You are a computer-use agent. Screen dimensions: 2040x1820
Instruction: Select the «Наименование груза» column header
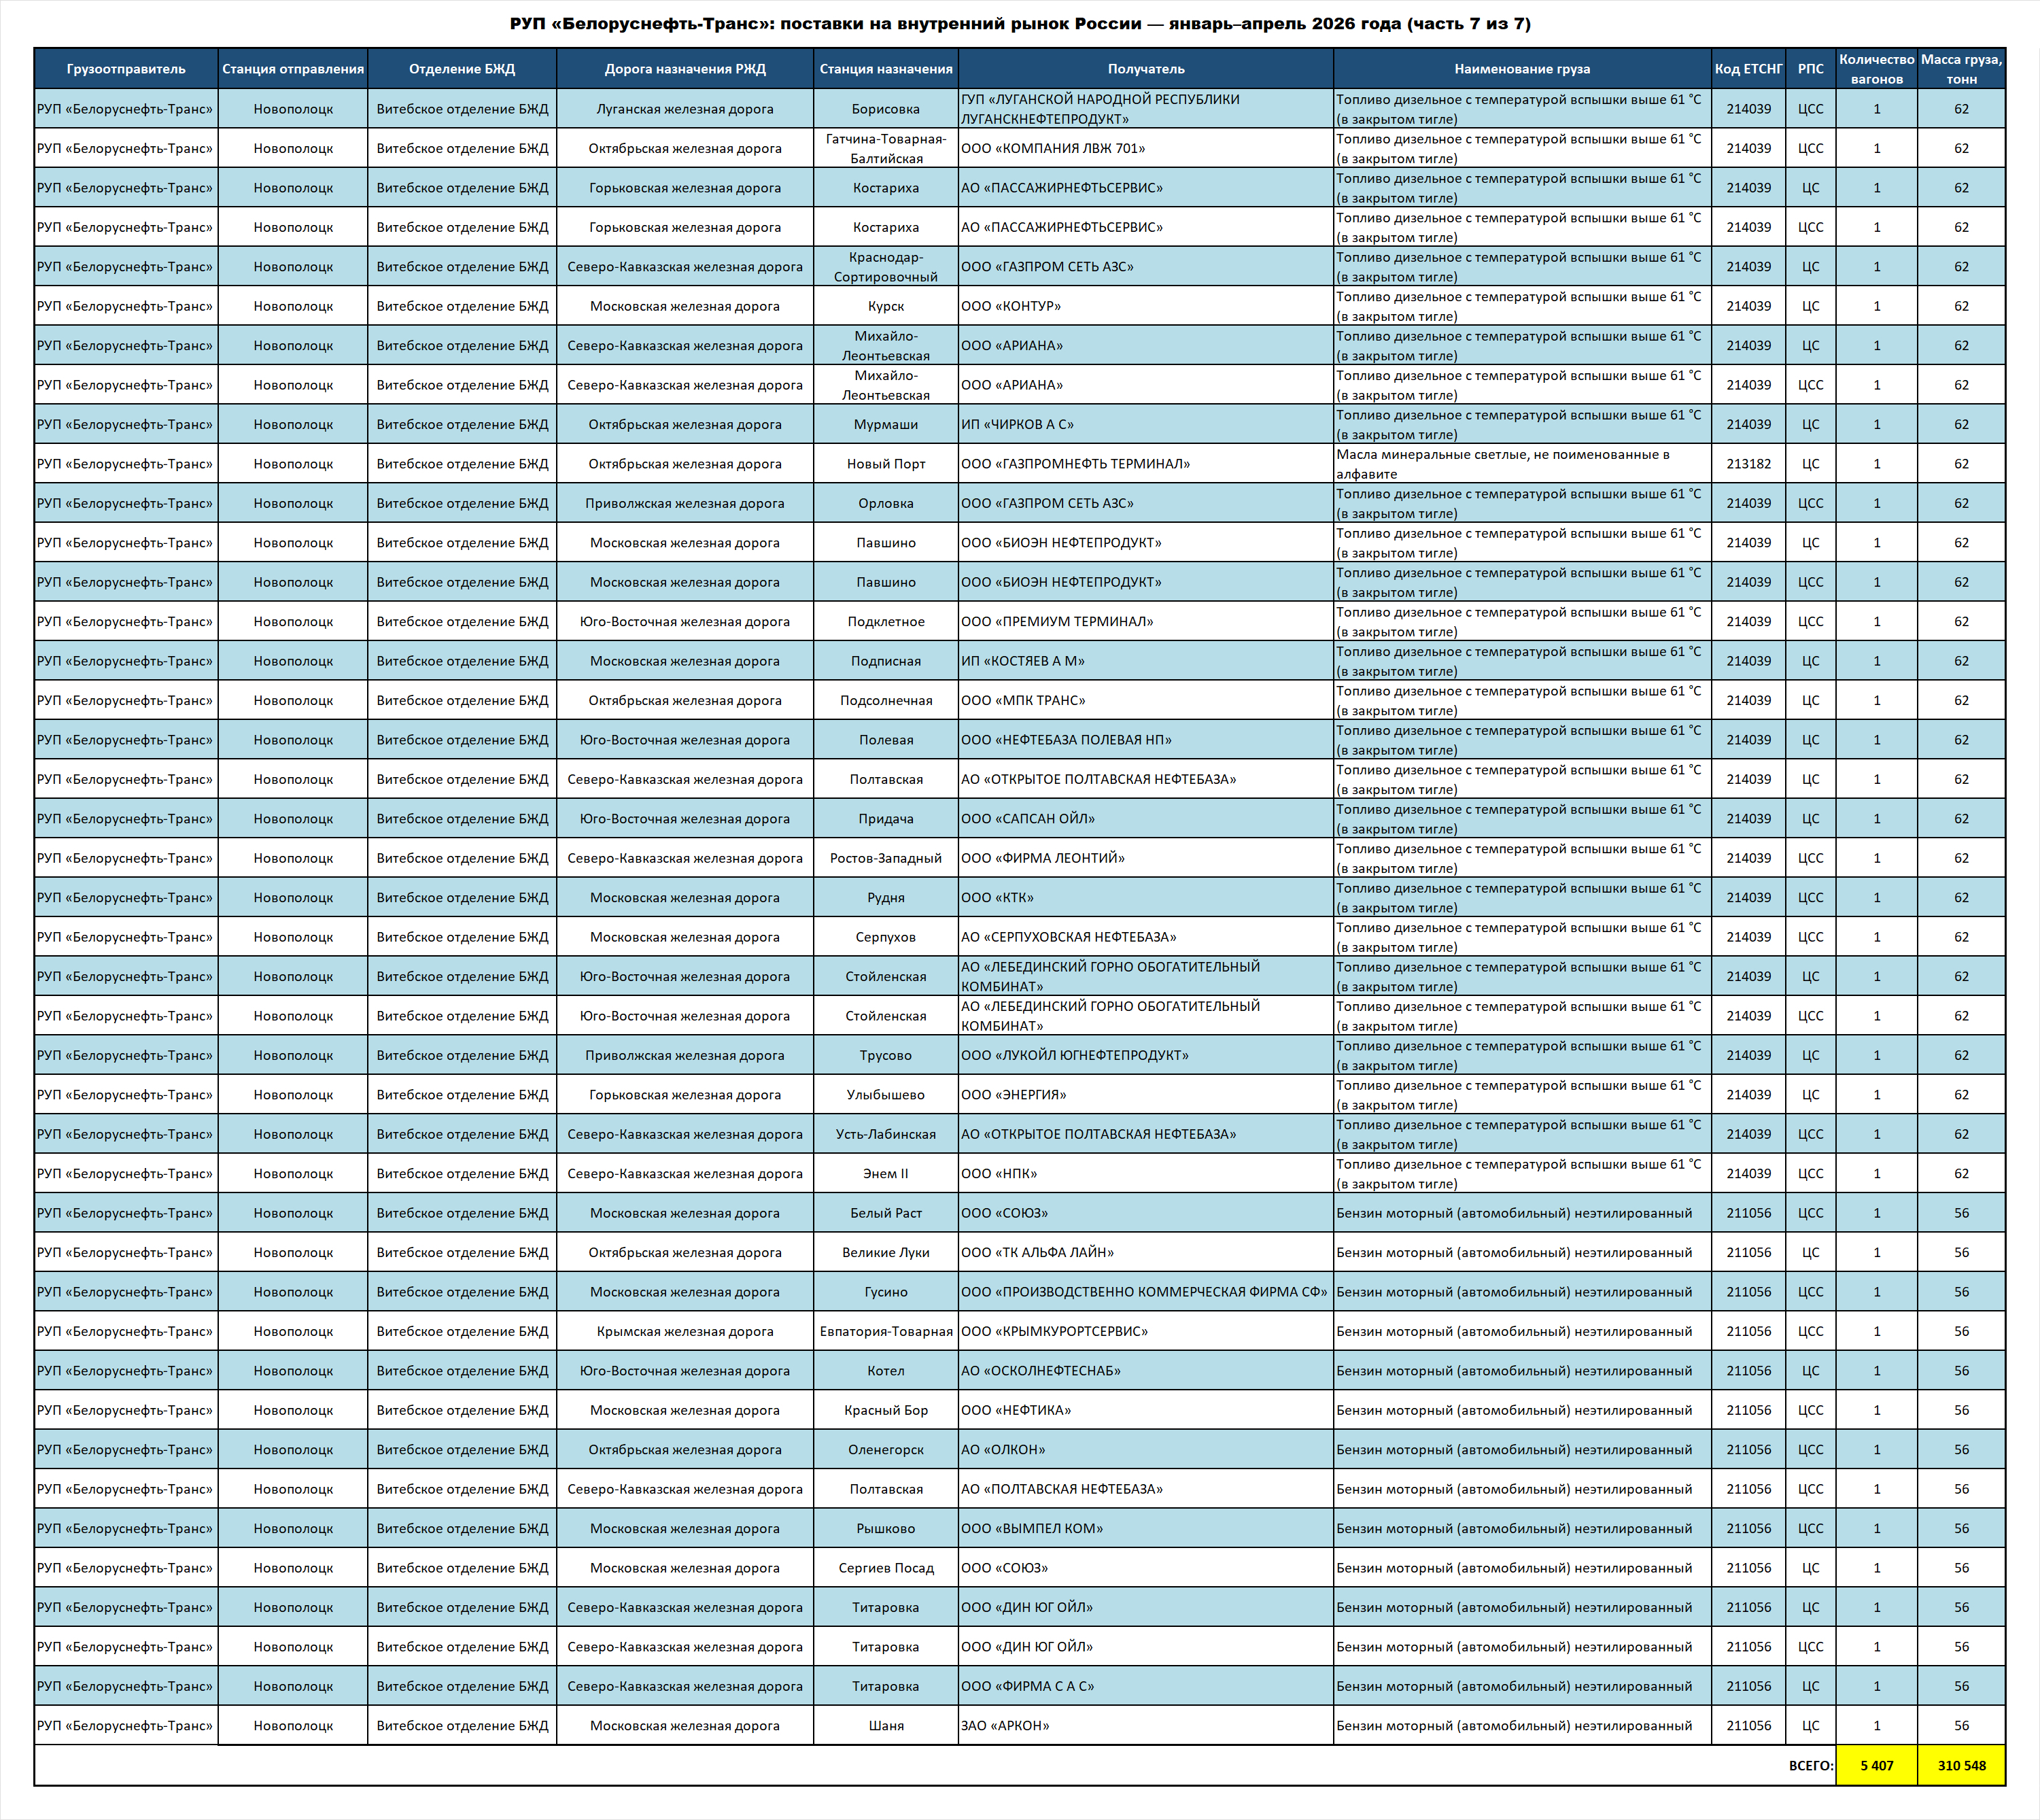tap(1522, 69)
